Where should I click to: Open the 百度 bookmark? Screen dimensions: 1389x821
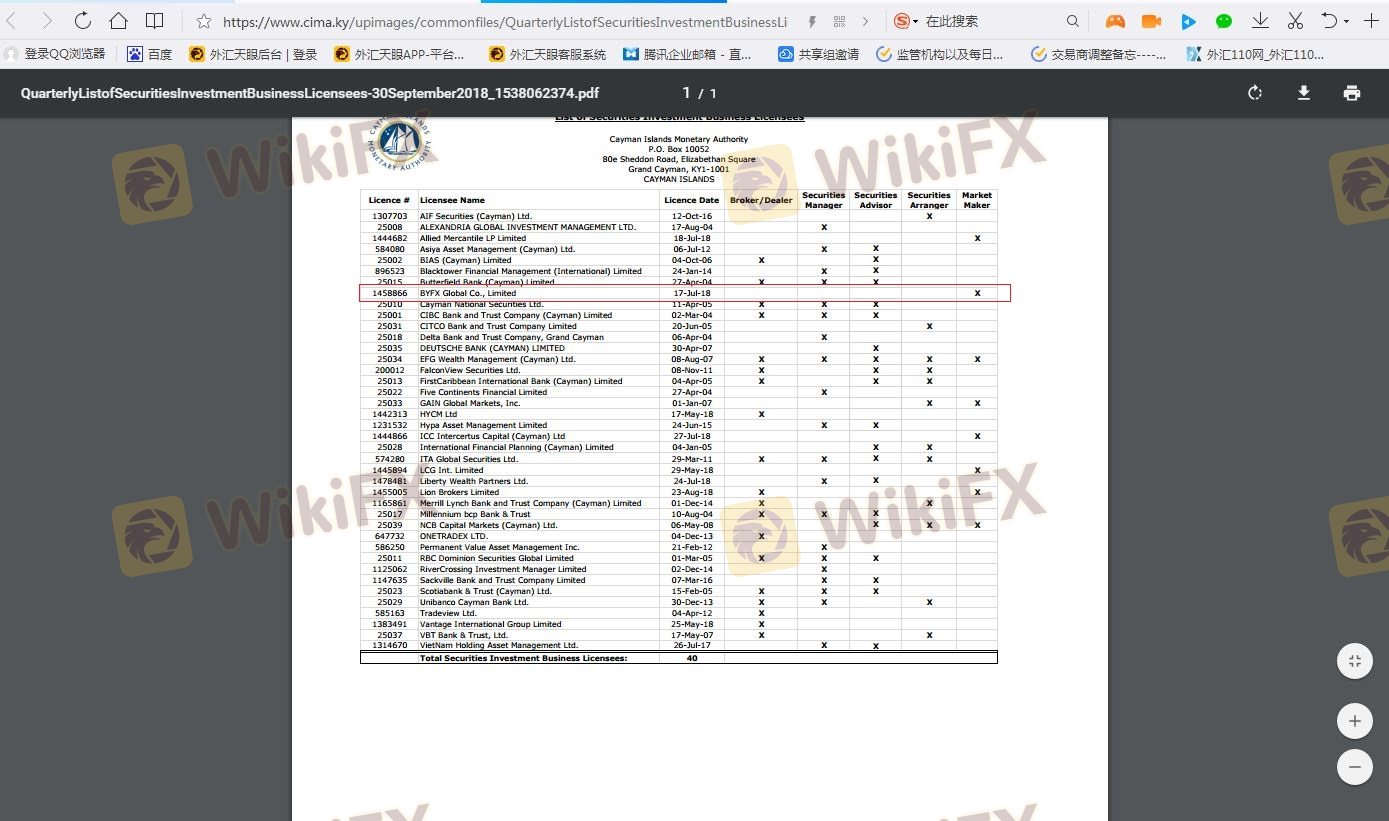click(x=150, y=54)
